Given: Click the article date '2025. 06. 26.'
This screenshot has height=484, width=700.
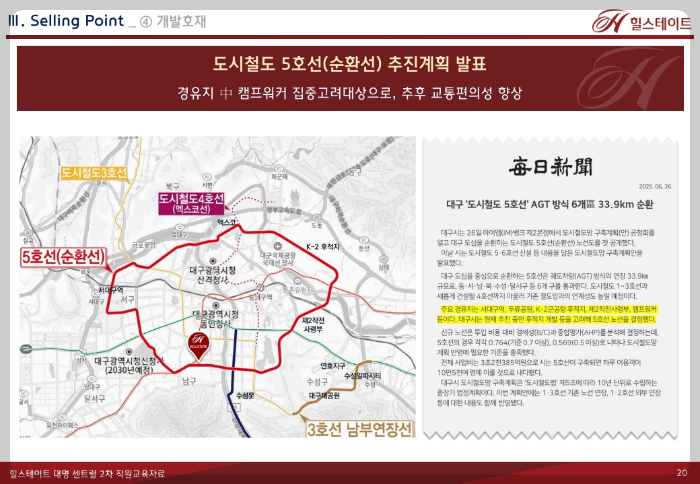Looking at the screenshot, I should (x=655, y=187).
